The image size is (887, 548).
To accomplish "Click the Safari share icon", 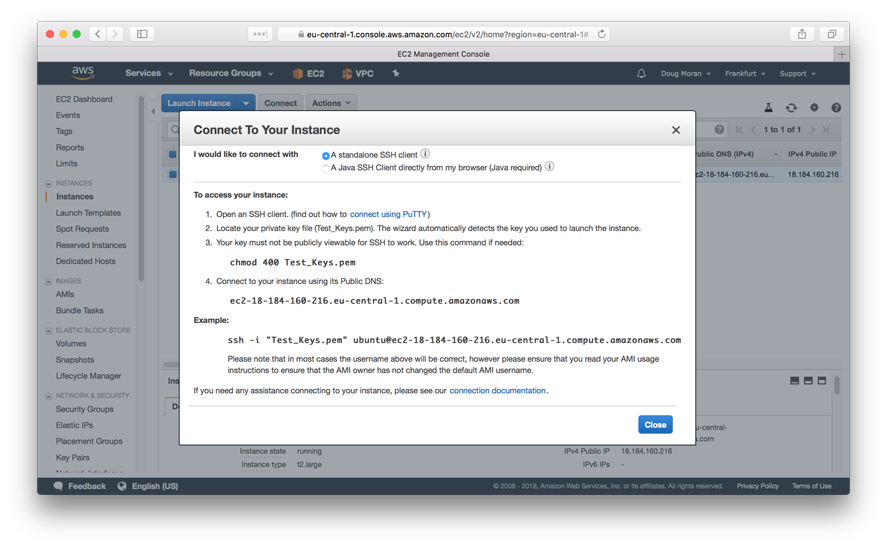I will coord(802,34).
